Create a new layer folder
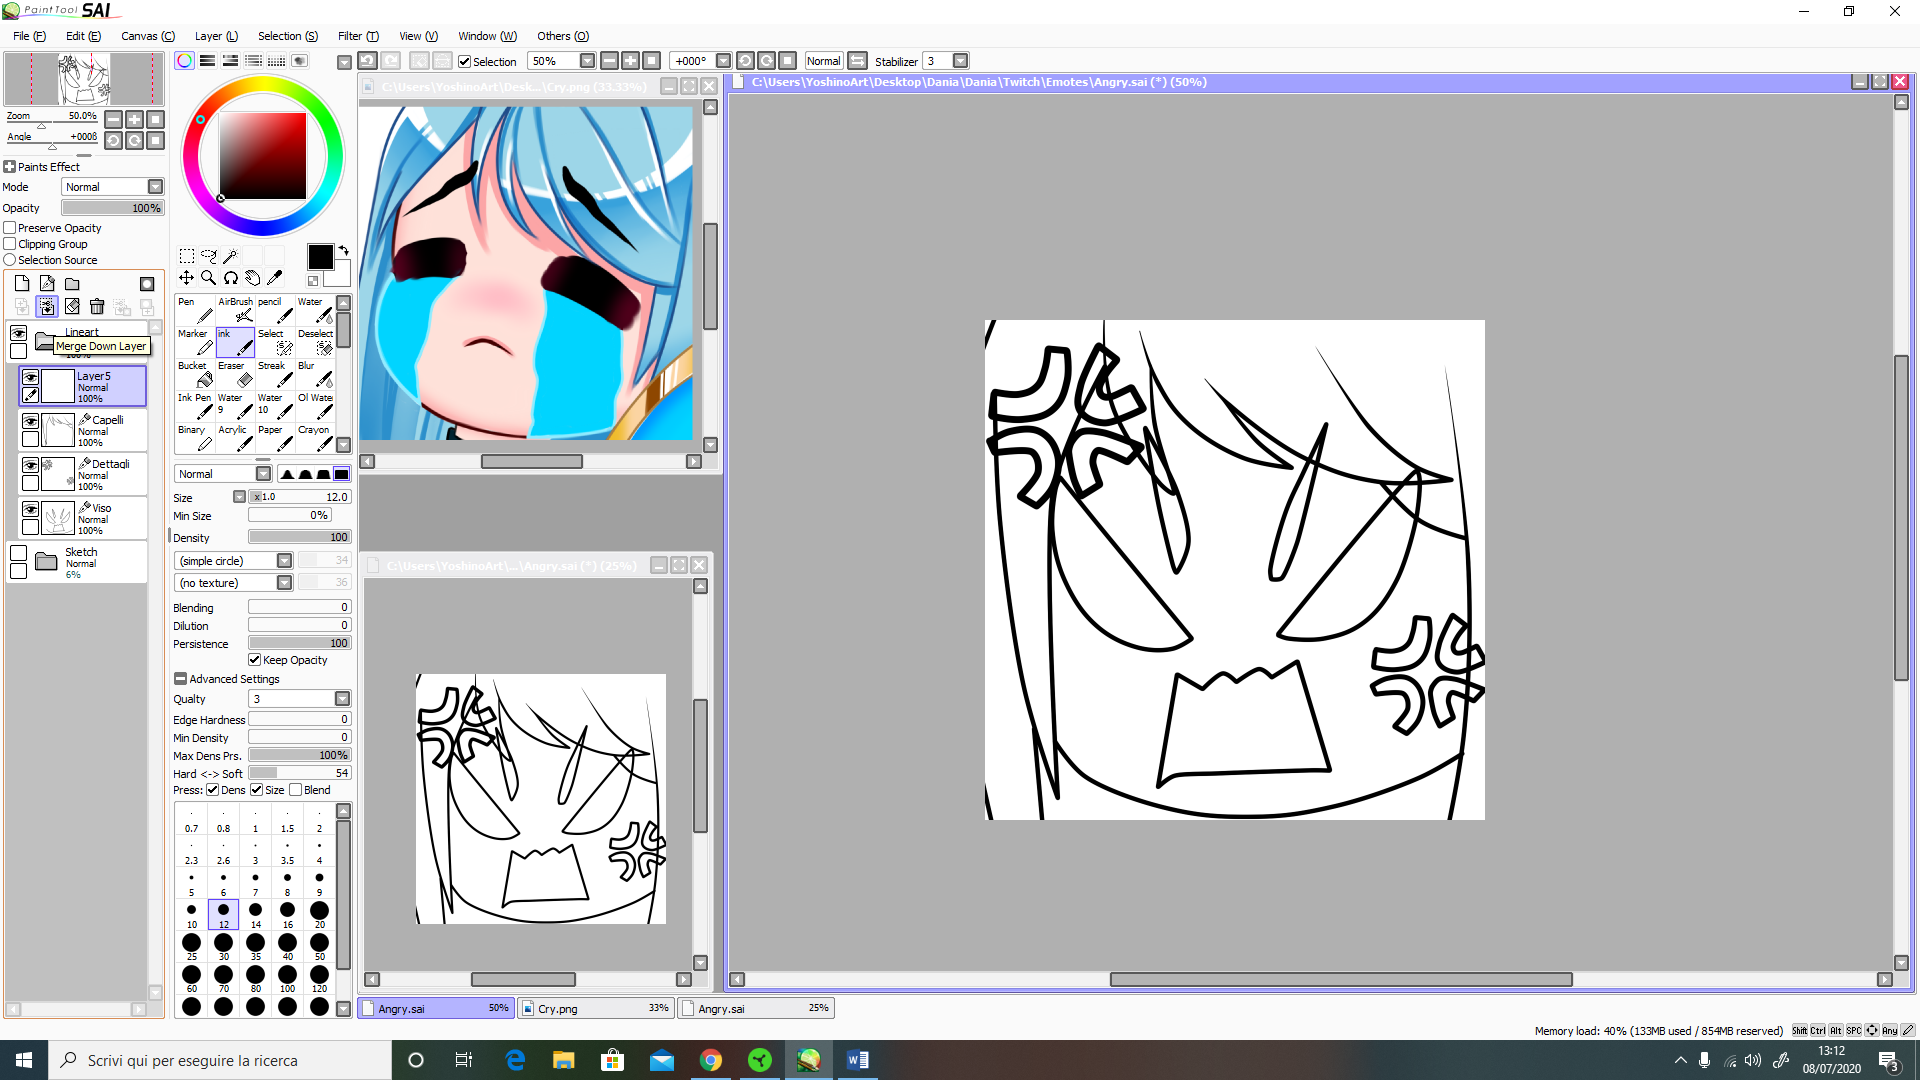1920x1080 pixels. [72, 284]
